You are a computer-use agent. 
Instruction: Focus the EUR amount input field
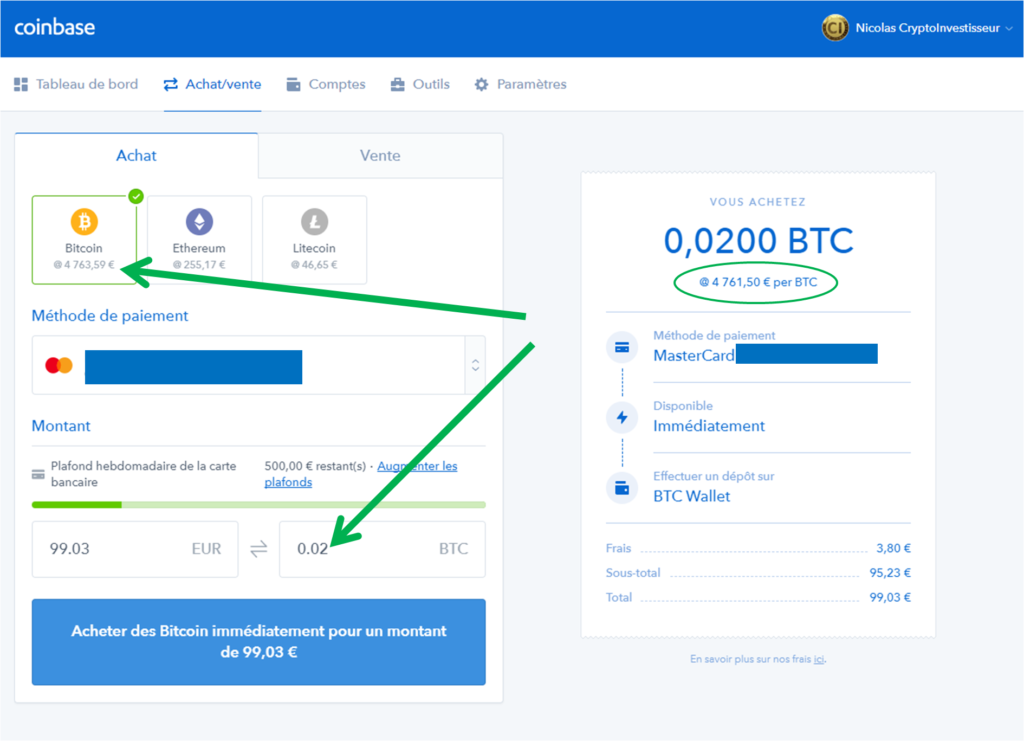tap(135, 549)
